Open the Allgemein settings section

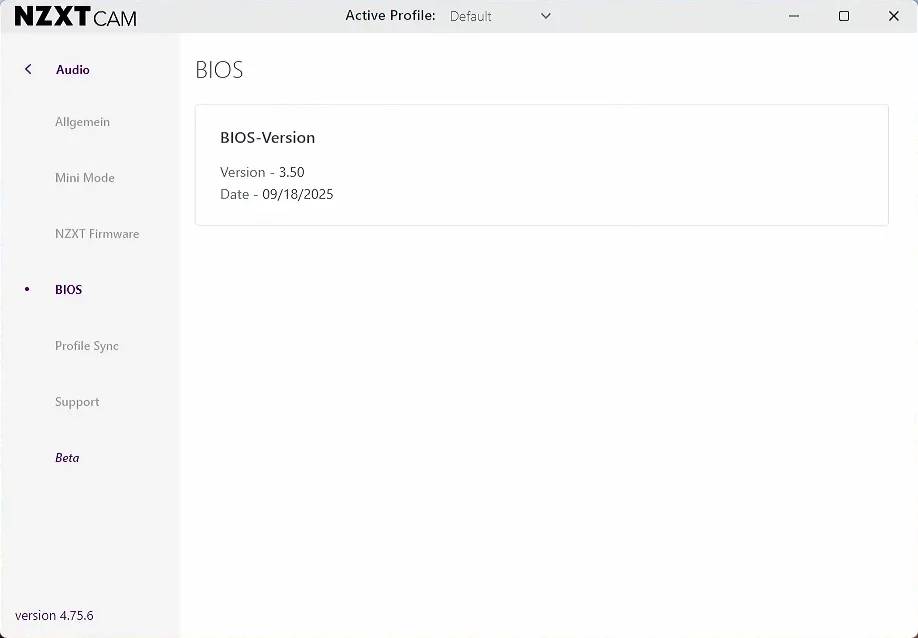pyautogui.click(x=82, y=122)
